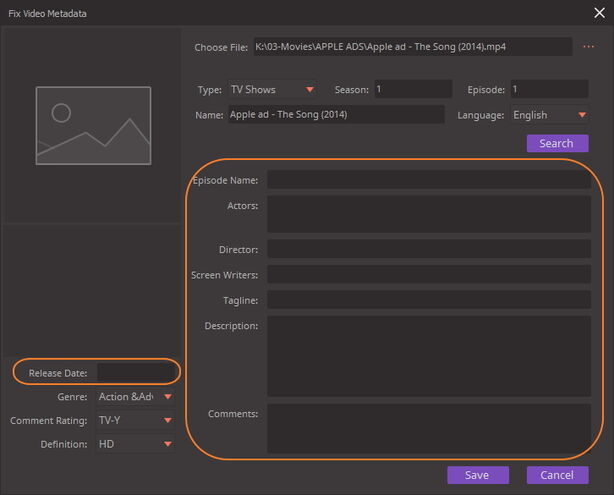Click the cover art placeholder image

[93, 125]
